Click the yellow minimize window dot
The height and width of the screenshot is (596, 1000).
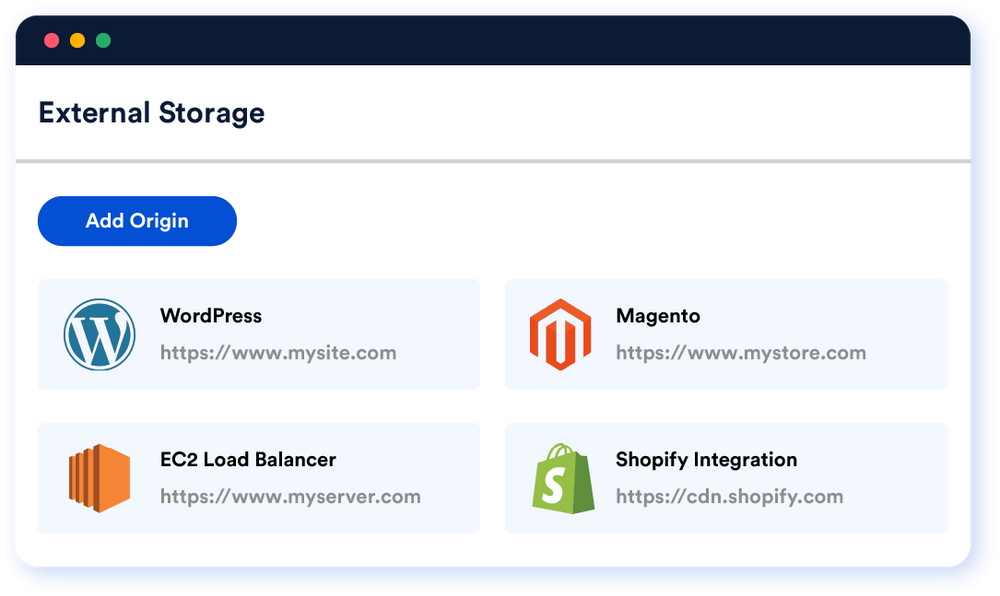(77, 41)
